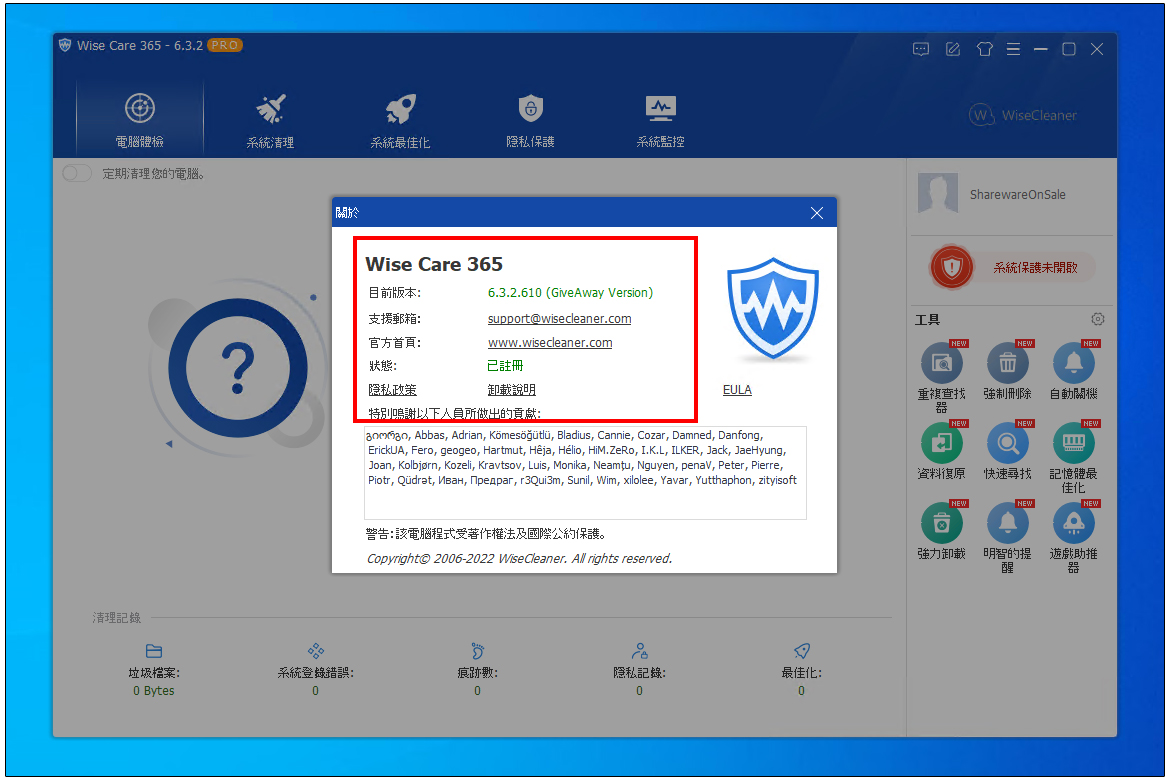Open the skin shirt icon in title bar
Screen dimensions: 1170x780
985,49
